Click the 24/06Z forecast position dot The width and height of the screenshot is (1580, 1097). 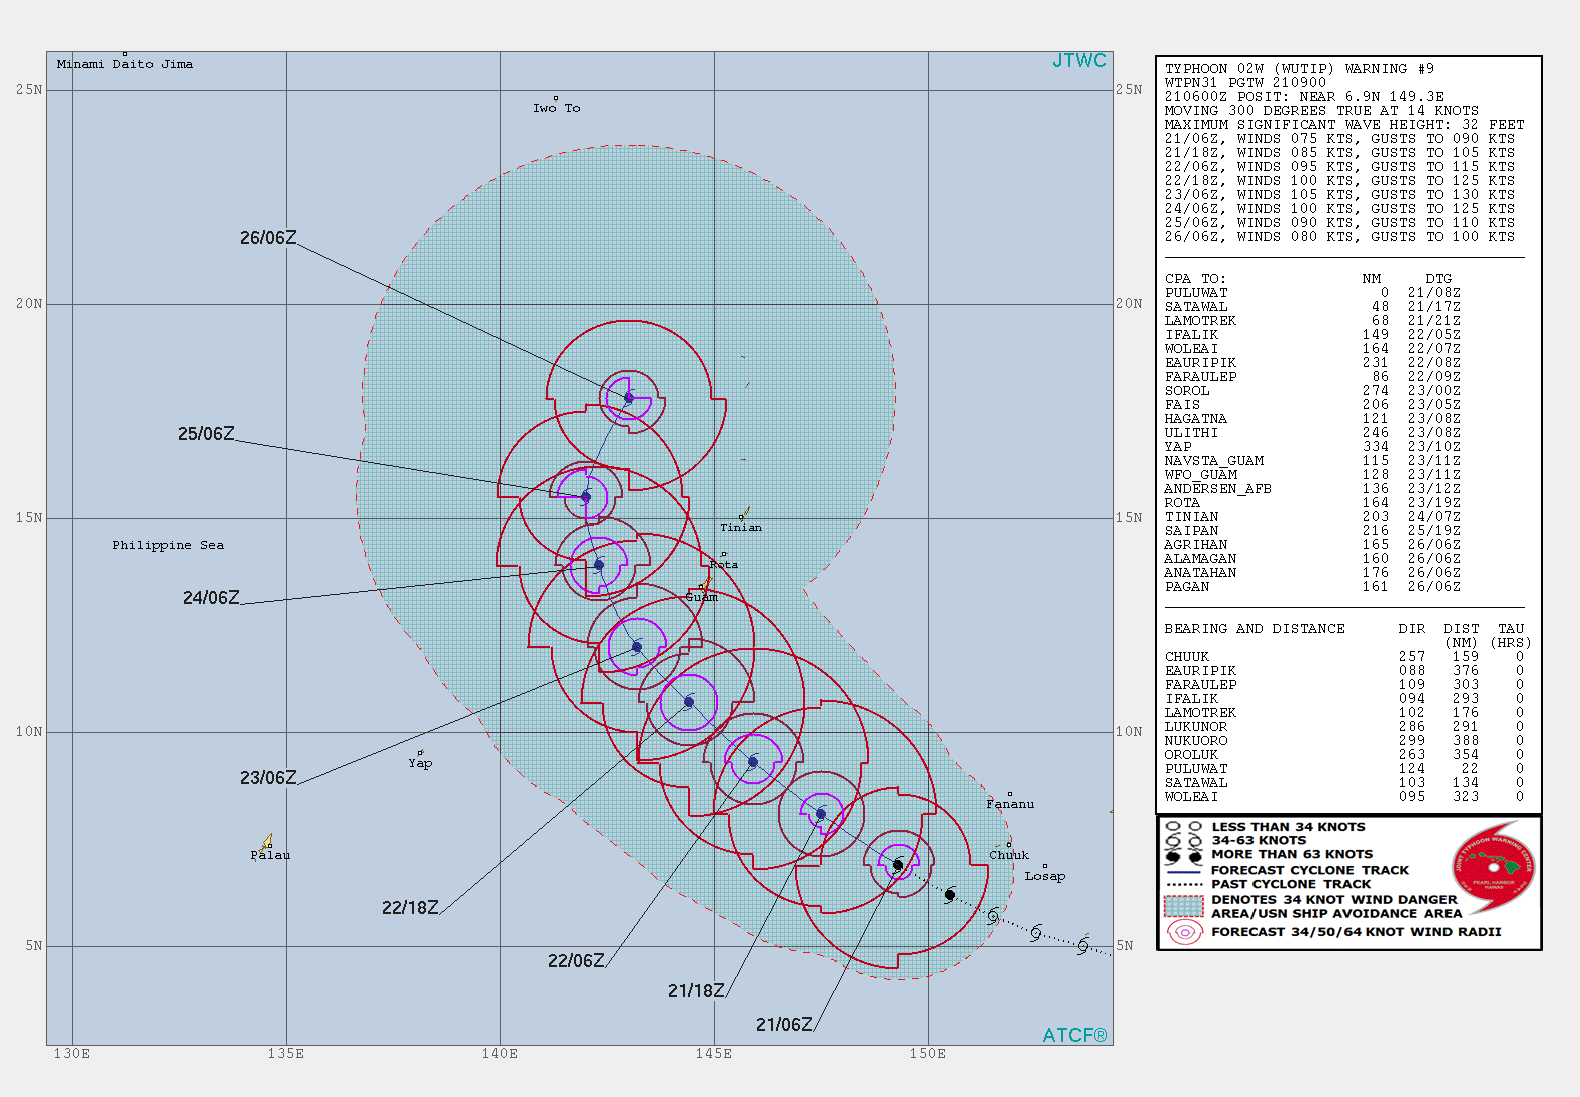pyautogui.click(x=599, y=565)
